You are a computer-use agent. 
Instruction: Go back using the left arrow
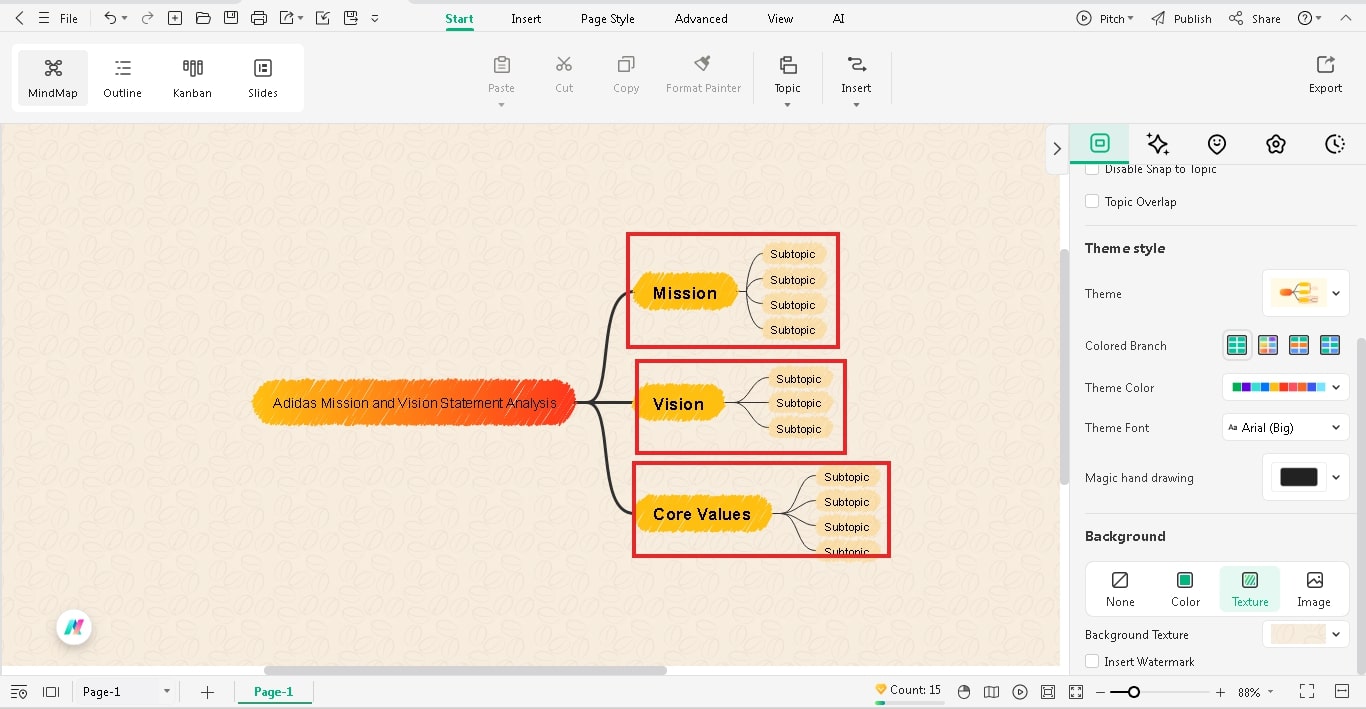point(19,18)
